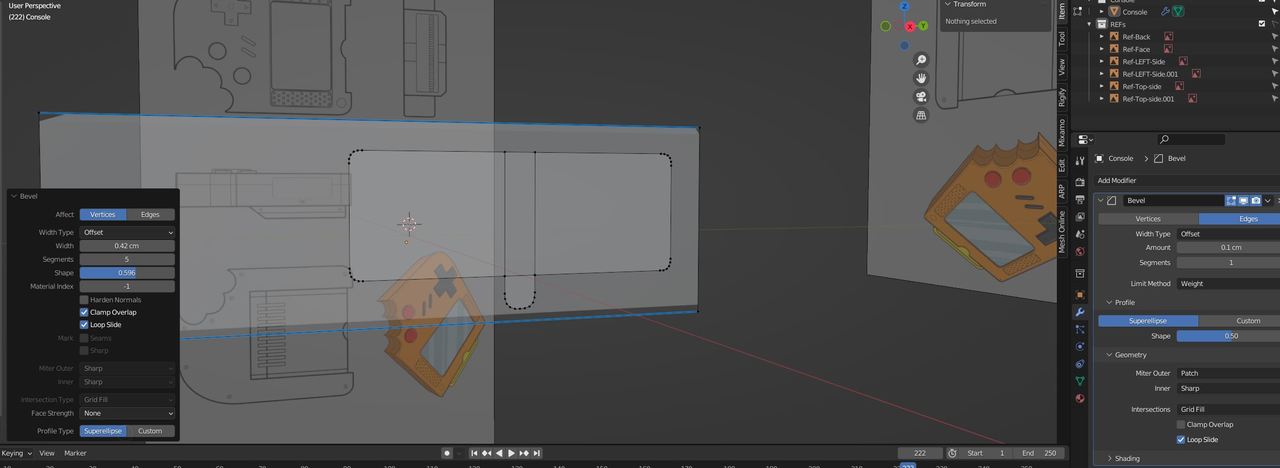Open modifier Width Type Offset dropdown

point(1228,233)
